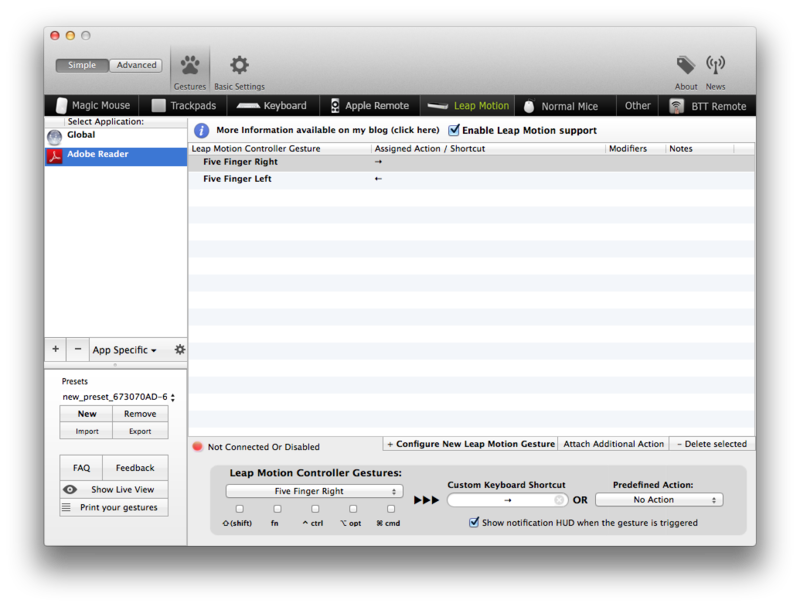Toggle the opt modifier checkbox
This screenshot has height=607, width=800.
[353, 509]
